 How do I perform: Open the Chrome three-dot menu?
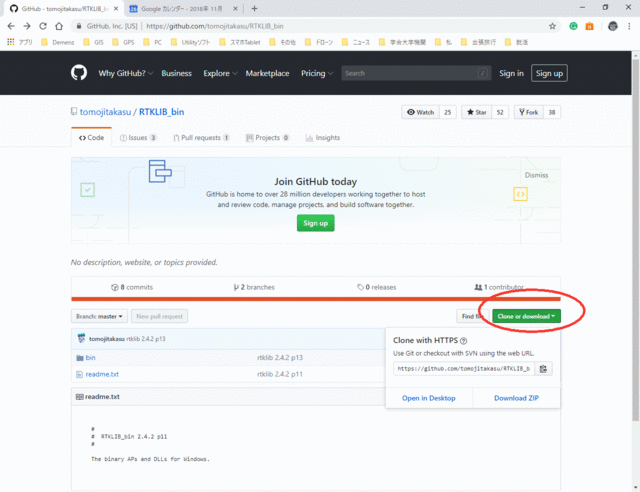[629, 26]
